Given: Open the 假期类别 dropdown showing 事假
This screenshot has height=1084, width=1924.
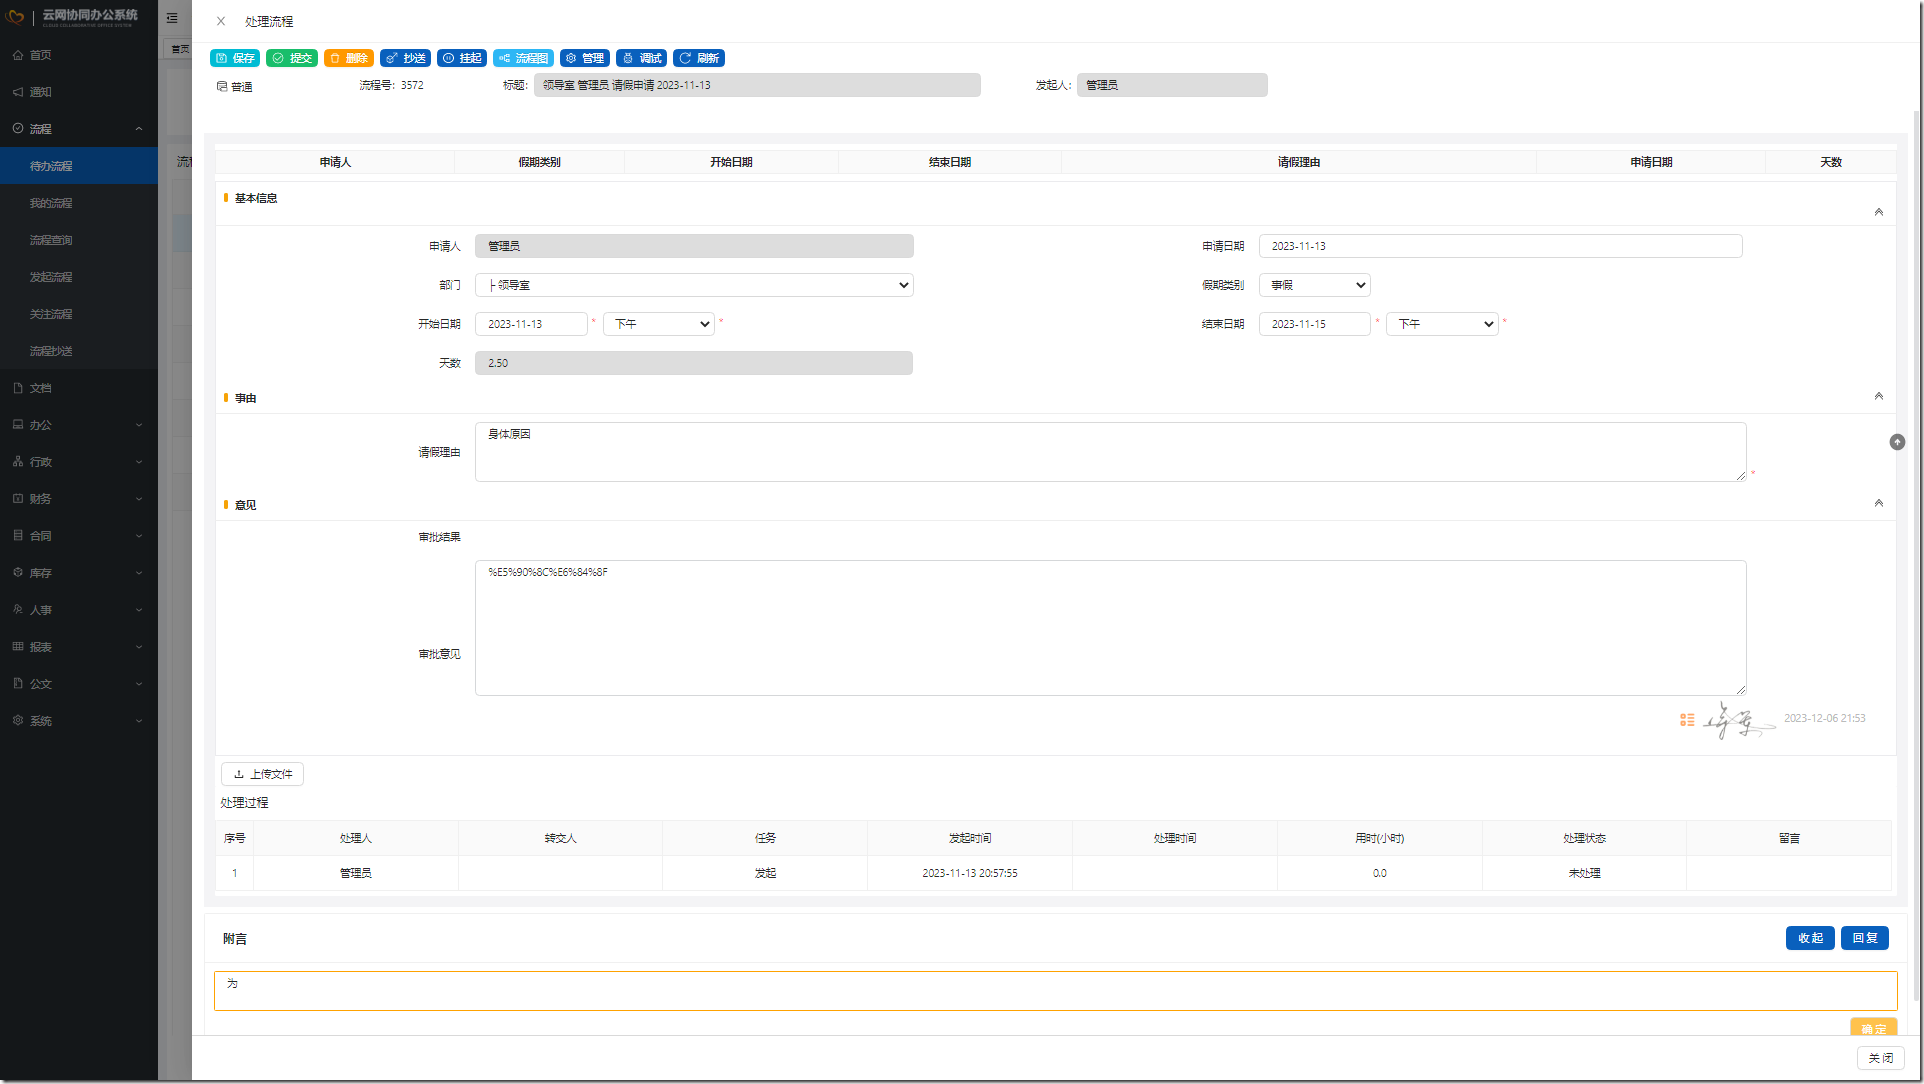Looking at the screenshot, I should pos(1314,285).
